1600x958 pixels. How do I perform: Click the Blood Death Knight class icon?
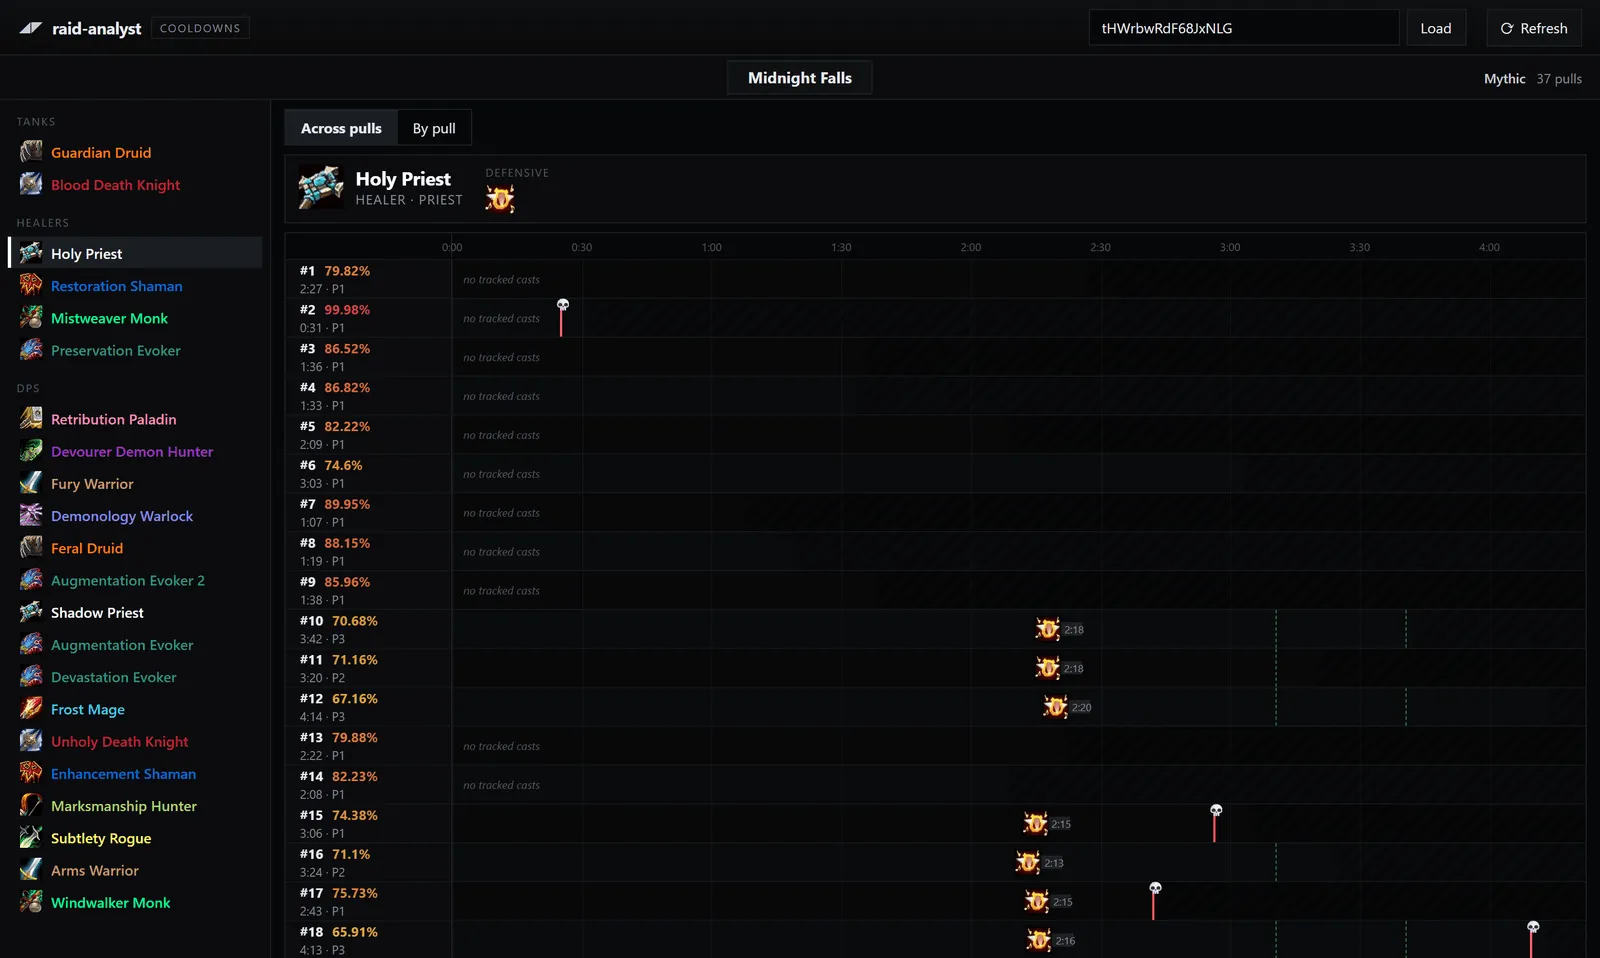pyautogui.click(x=31, y=184)
